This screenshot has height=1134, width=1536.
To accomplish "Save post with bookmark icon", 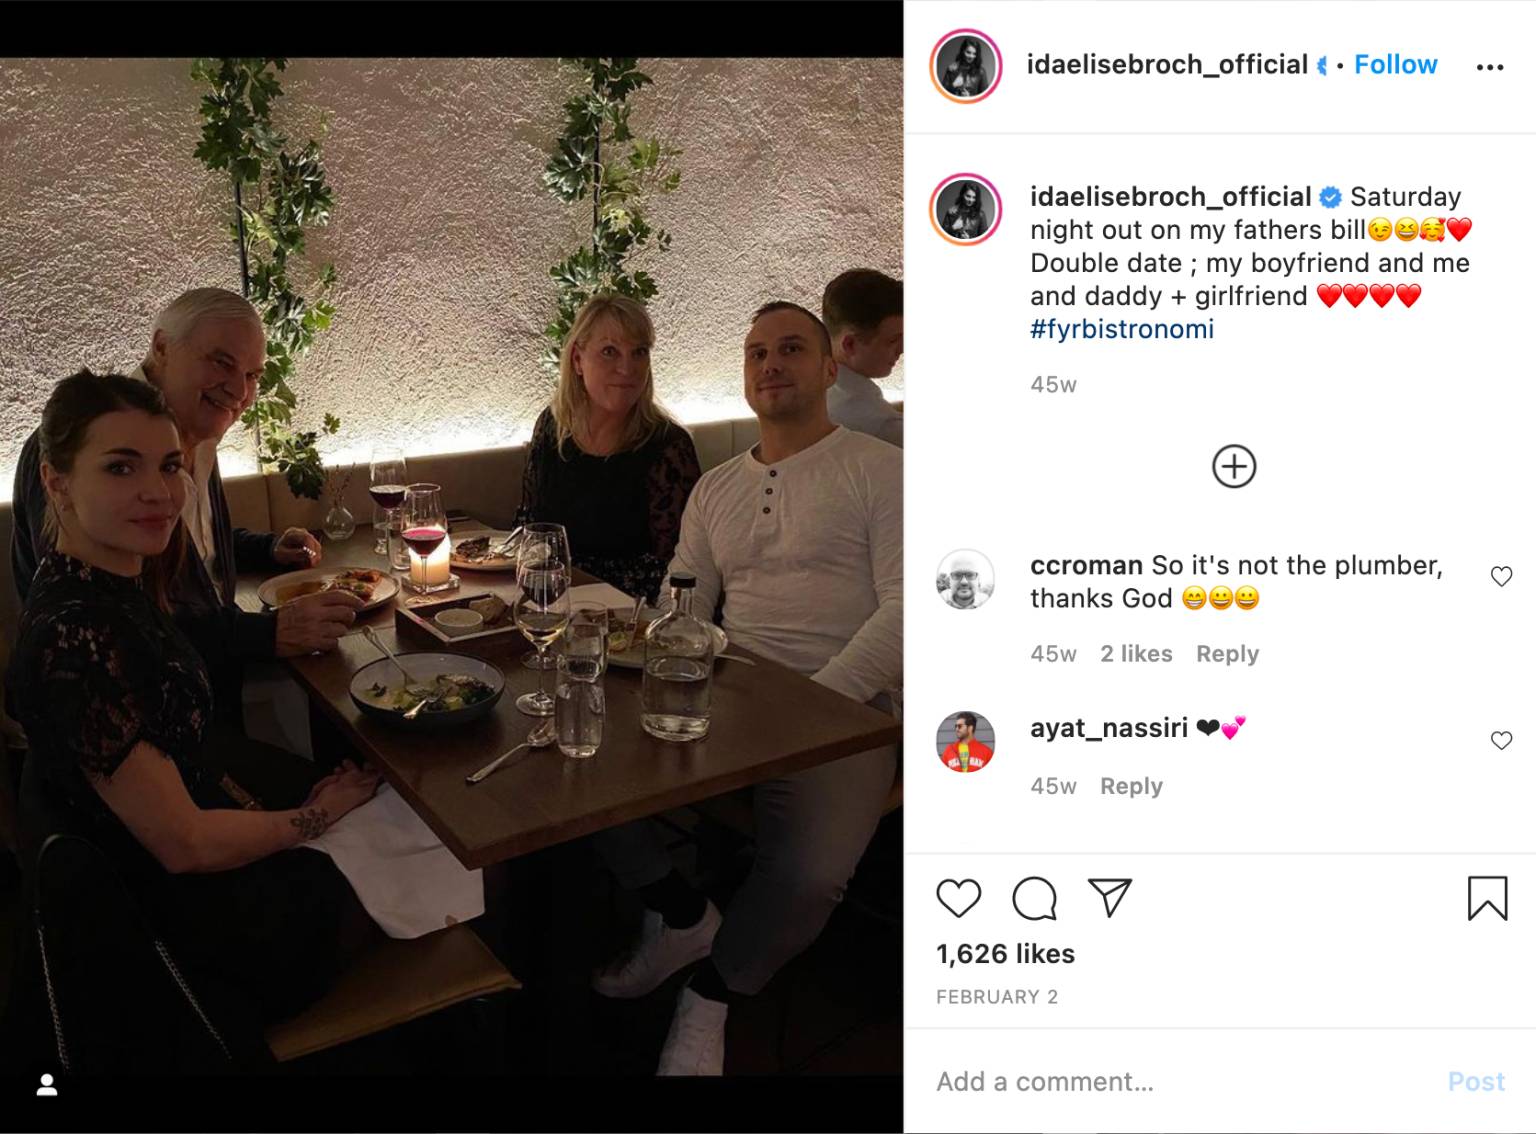I will pos(1487,898).
